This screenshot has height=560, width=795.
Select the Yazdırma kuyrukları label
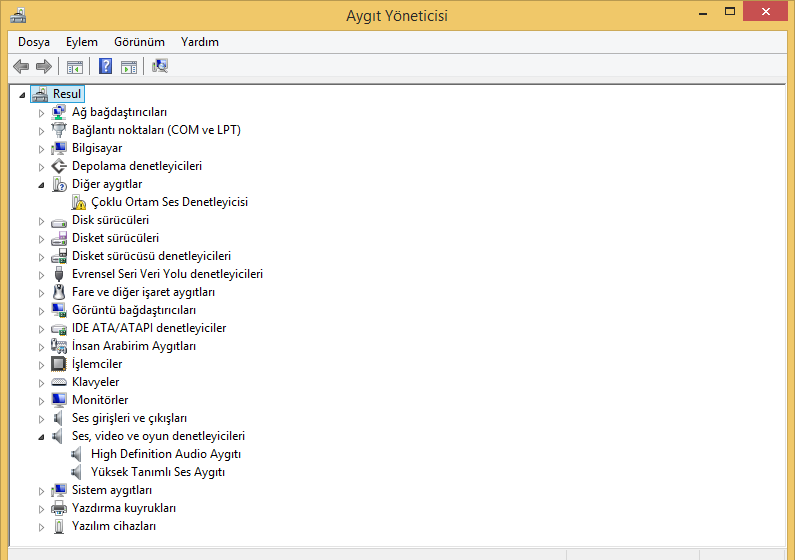tap(124, 508)
